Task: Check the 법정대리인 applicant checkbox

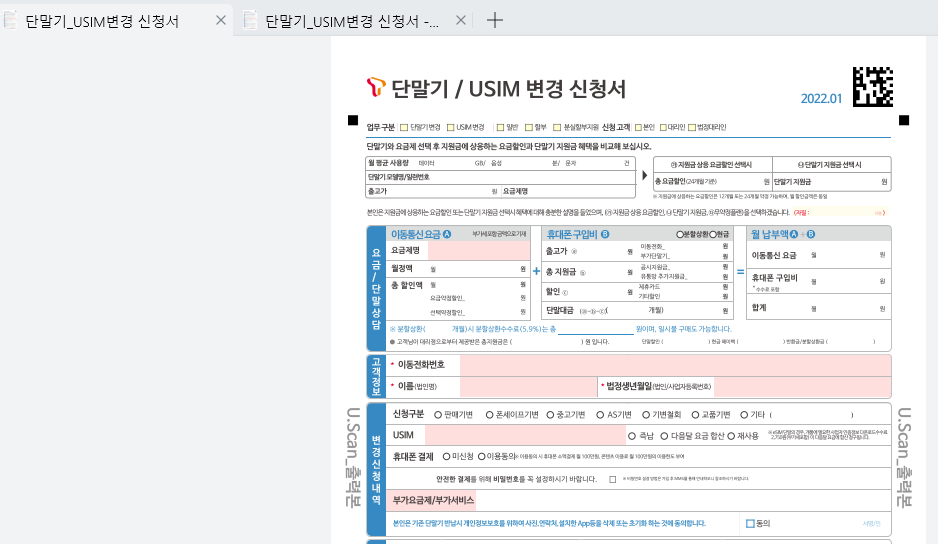Action: pyautogui.click(x=692, y=127)
